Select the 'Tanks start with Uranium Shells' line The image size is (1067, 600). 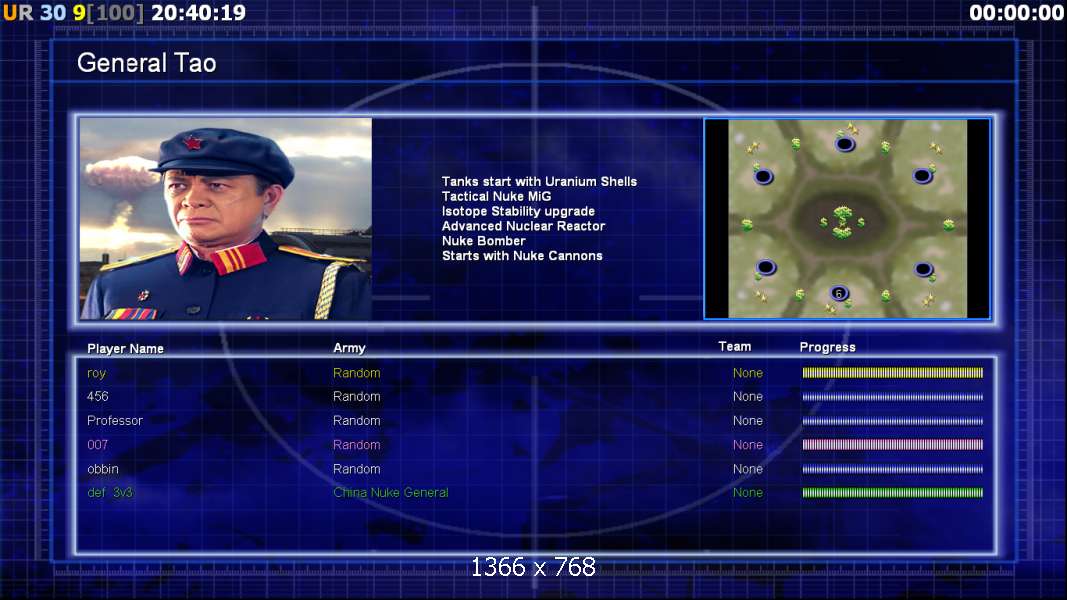(x=539, y=182)
